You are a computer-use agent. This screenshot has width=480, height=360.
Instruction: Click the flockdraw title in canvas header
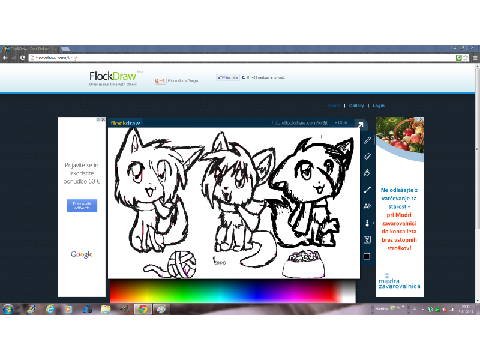tap(125, 123)
